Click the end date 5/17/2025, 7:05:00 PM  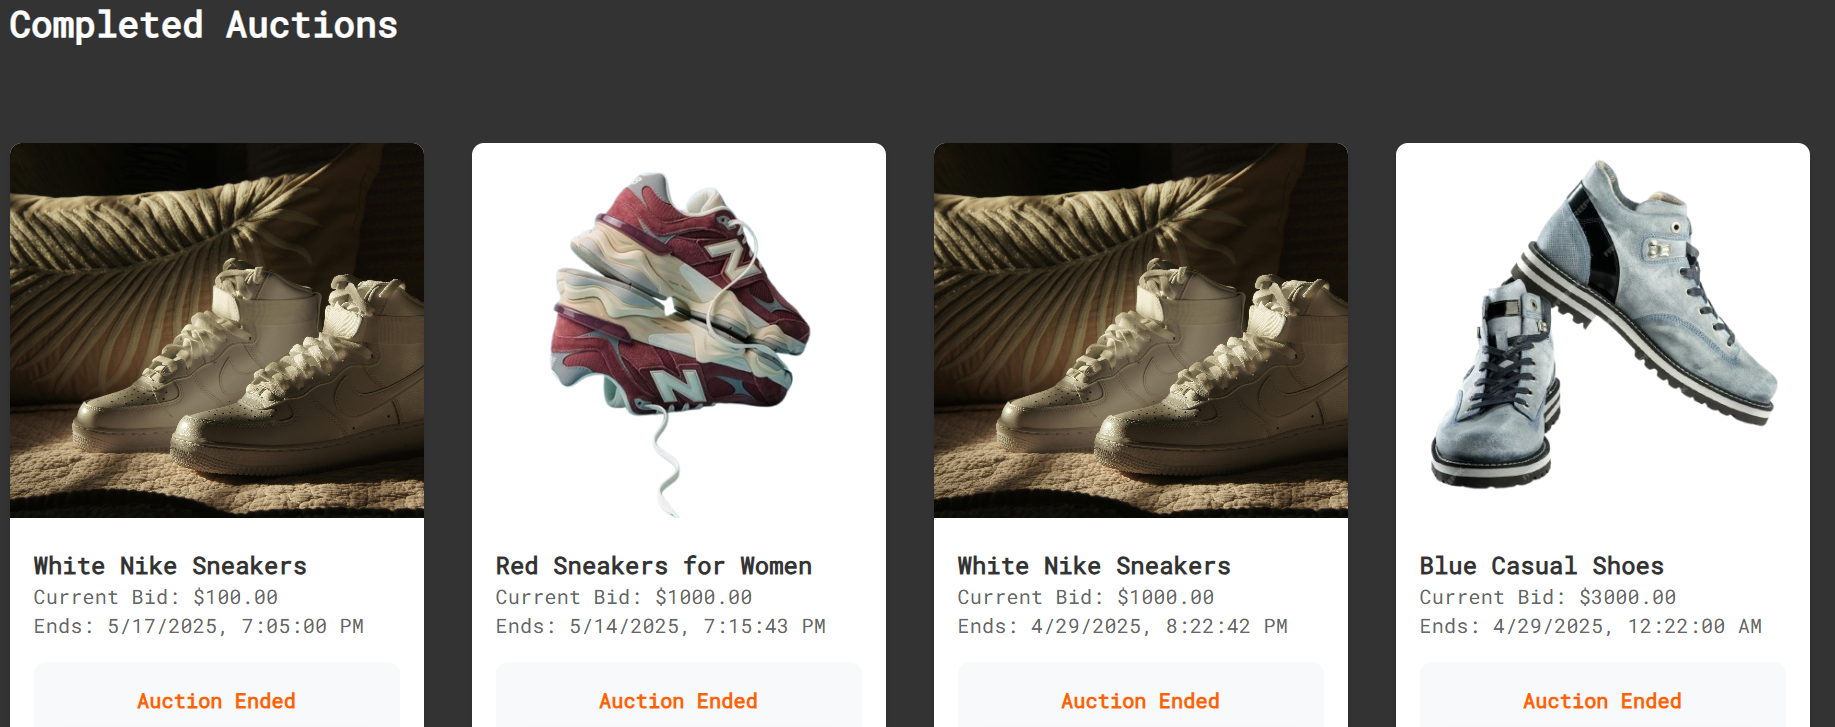point(198,626)
